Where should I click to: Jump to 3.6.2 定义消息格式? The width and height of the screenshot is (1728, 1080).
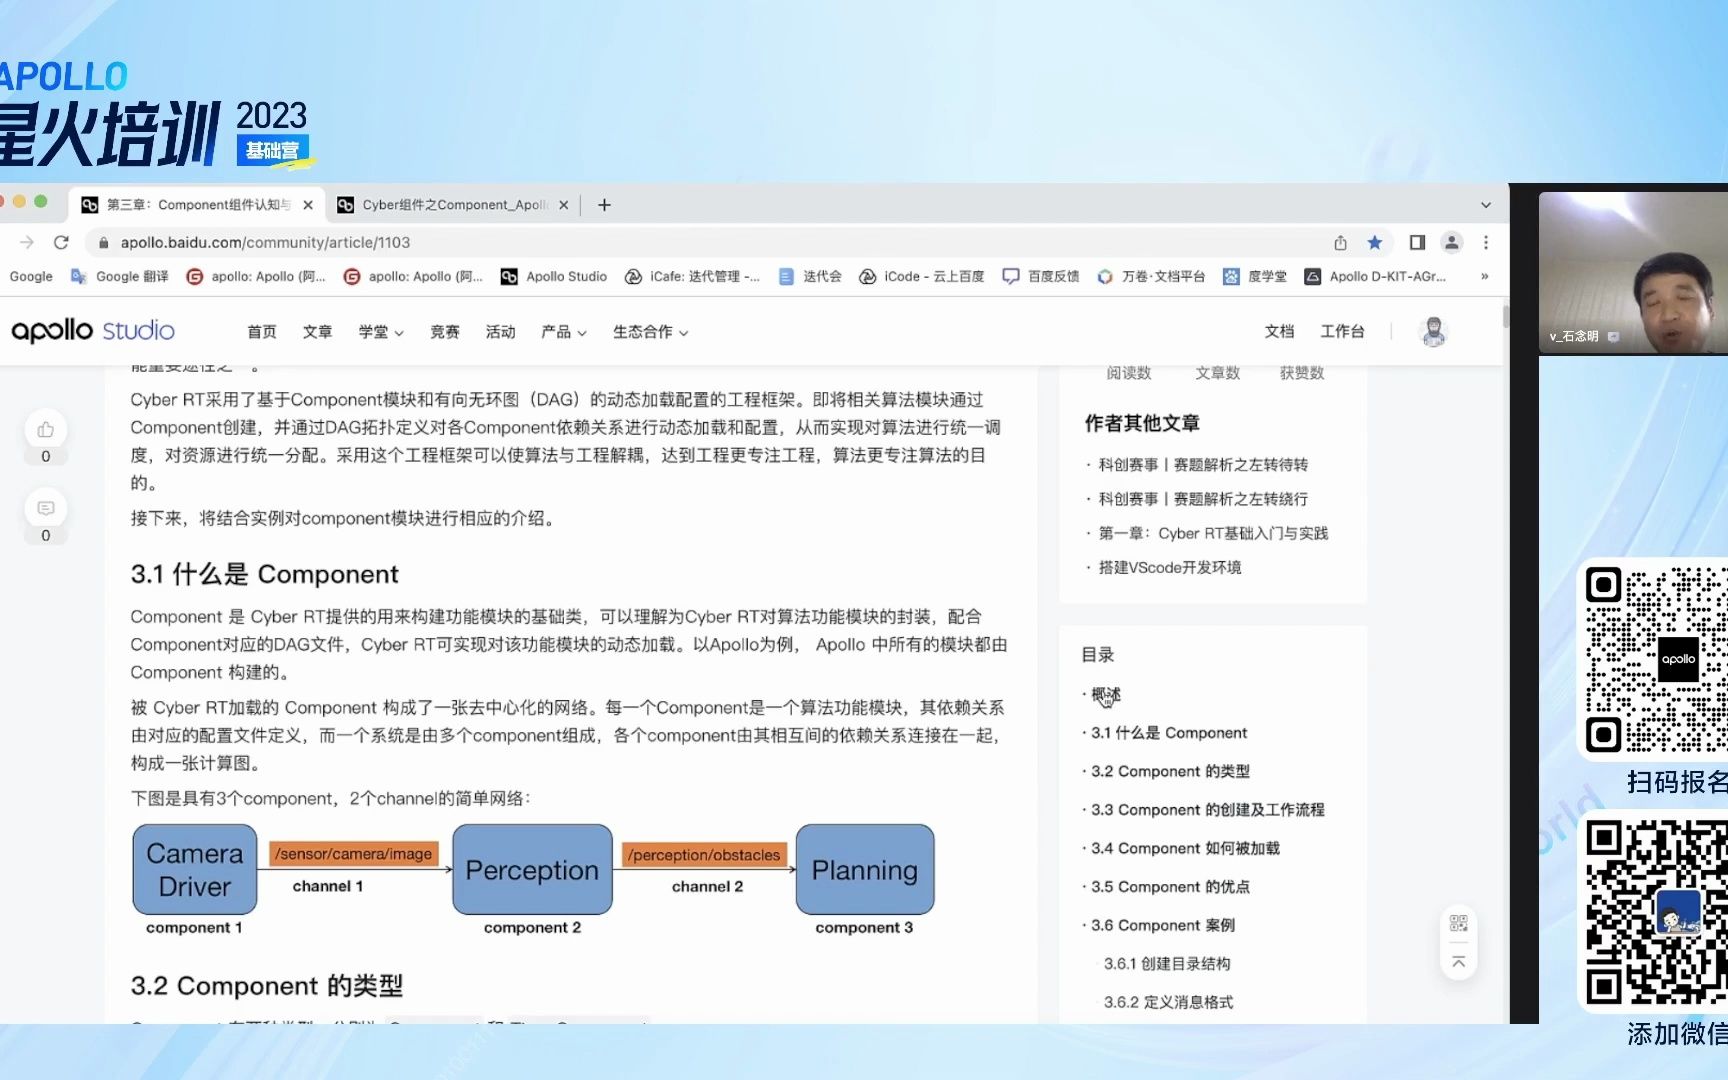(x=1168, y=1002)
